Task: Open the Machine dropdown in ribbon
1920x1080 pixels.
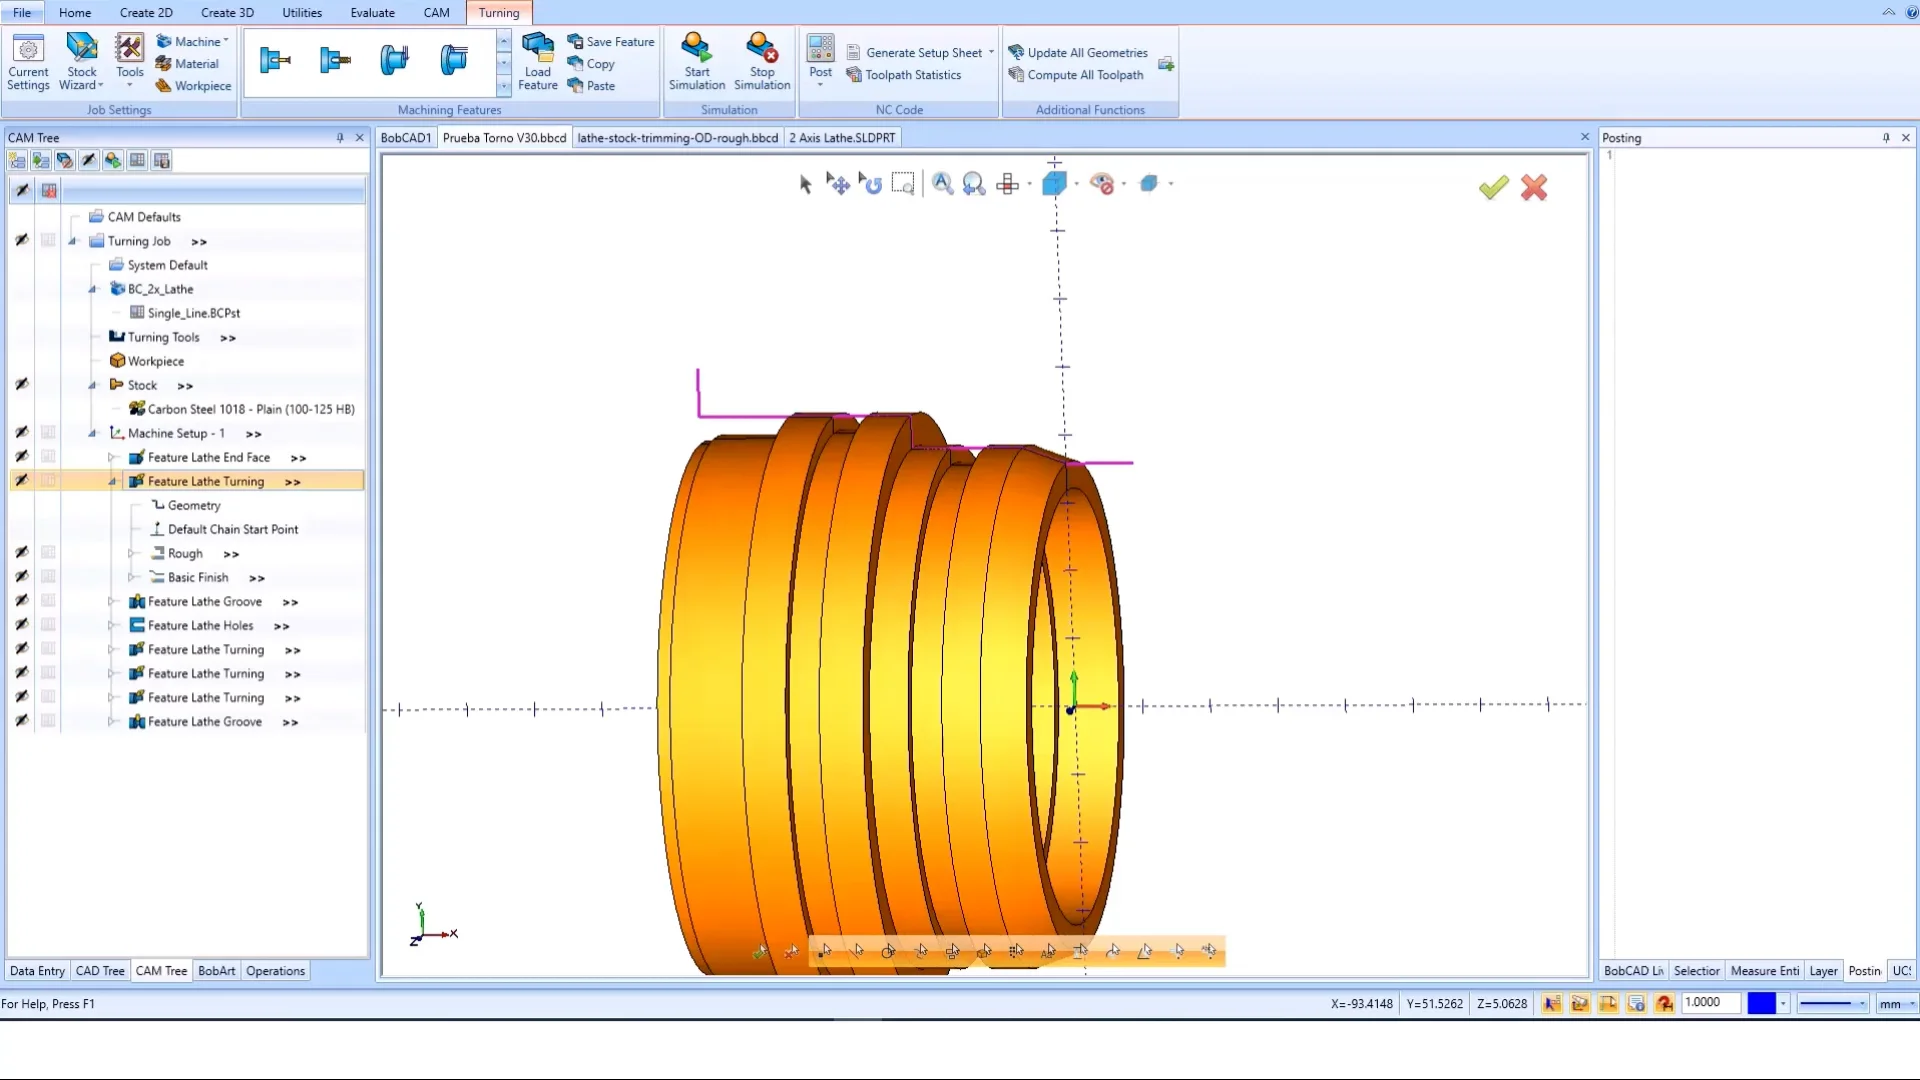Action: pyautogui.click(x=193, y=42)
